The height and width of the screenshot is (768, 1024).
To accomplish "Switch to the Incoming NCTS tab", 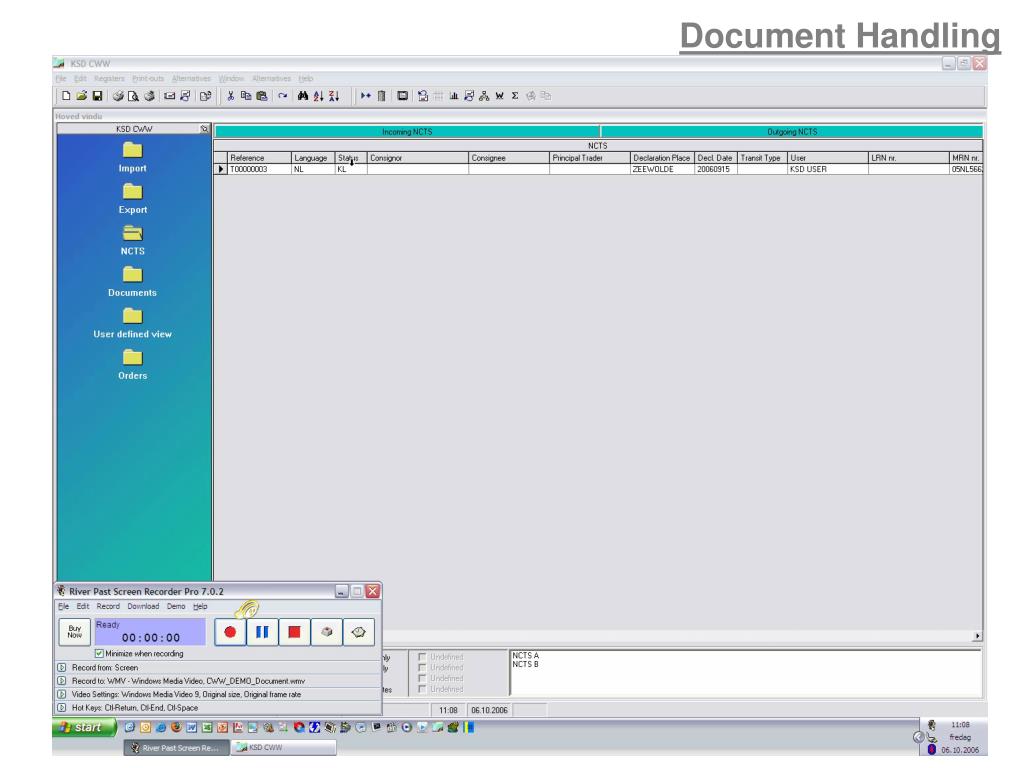I will [x=407, y=132].
